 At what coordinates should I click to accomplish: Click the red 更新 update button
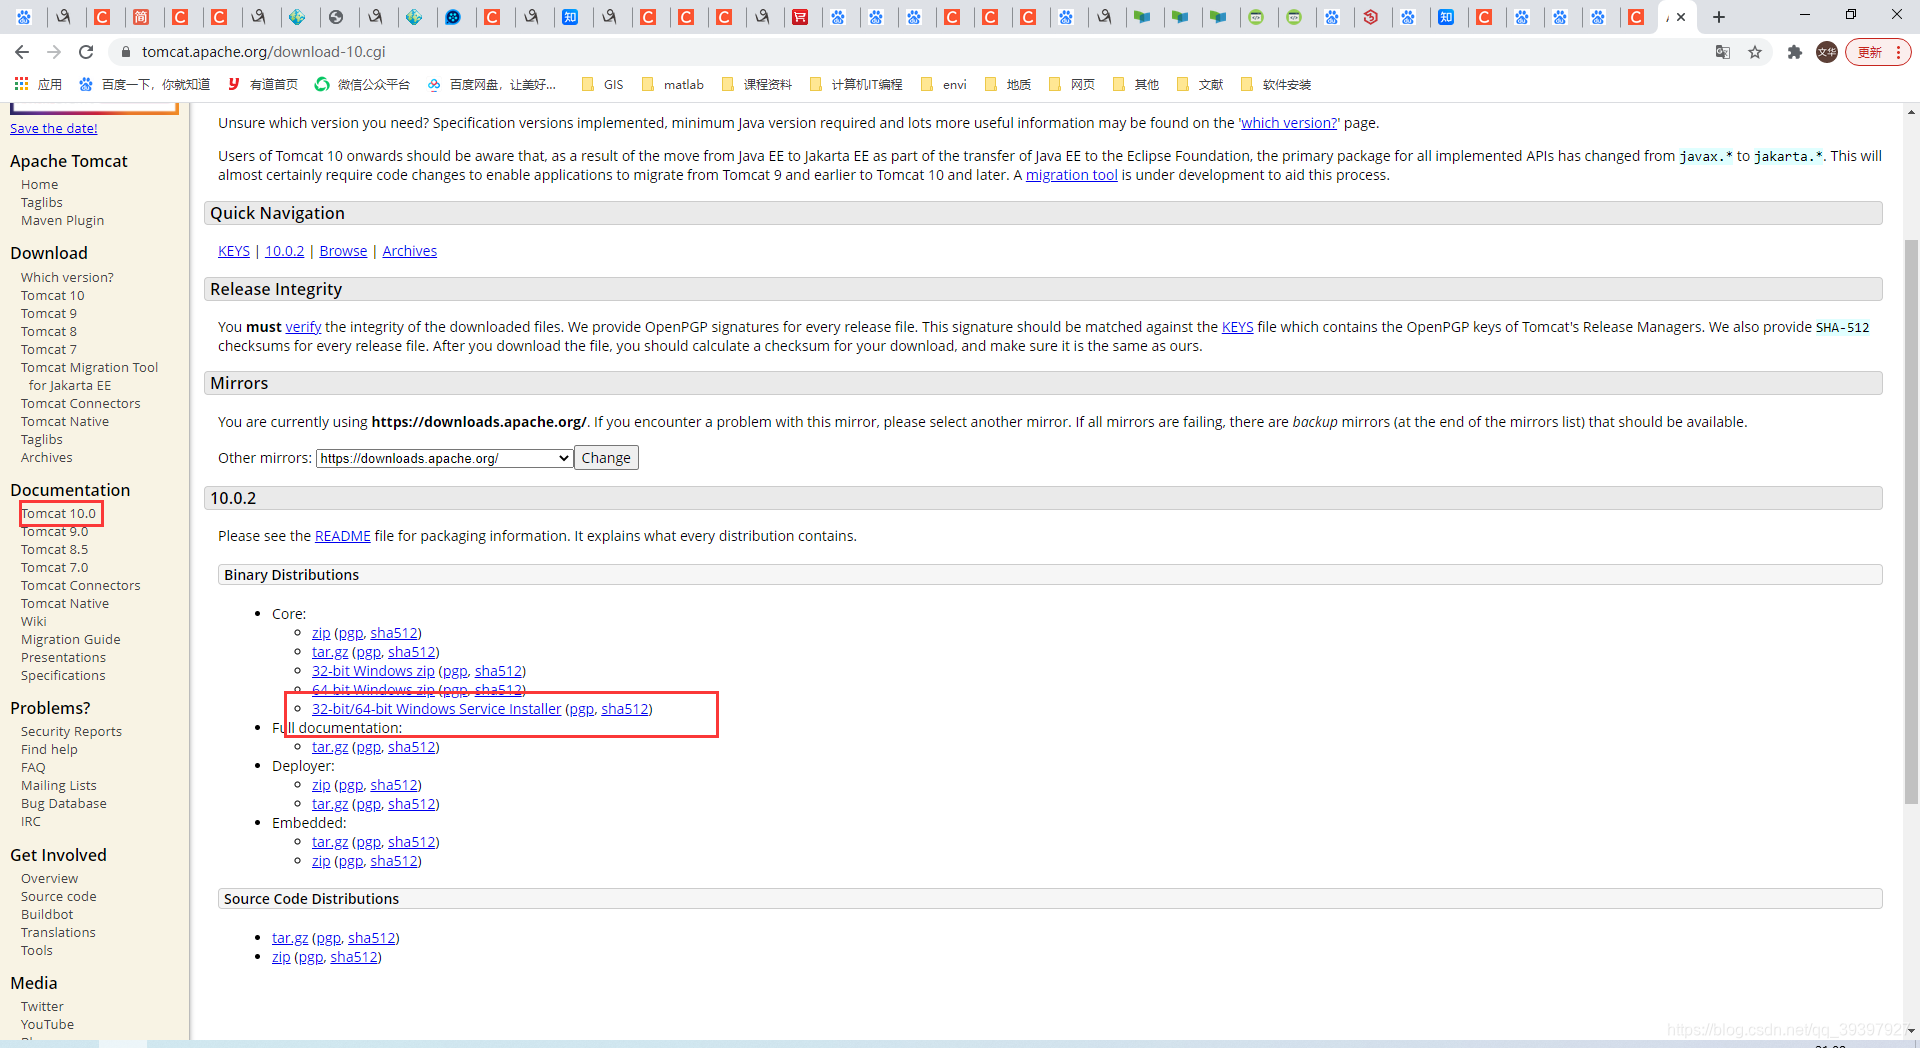(x=1878, y=52)
